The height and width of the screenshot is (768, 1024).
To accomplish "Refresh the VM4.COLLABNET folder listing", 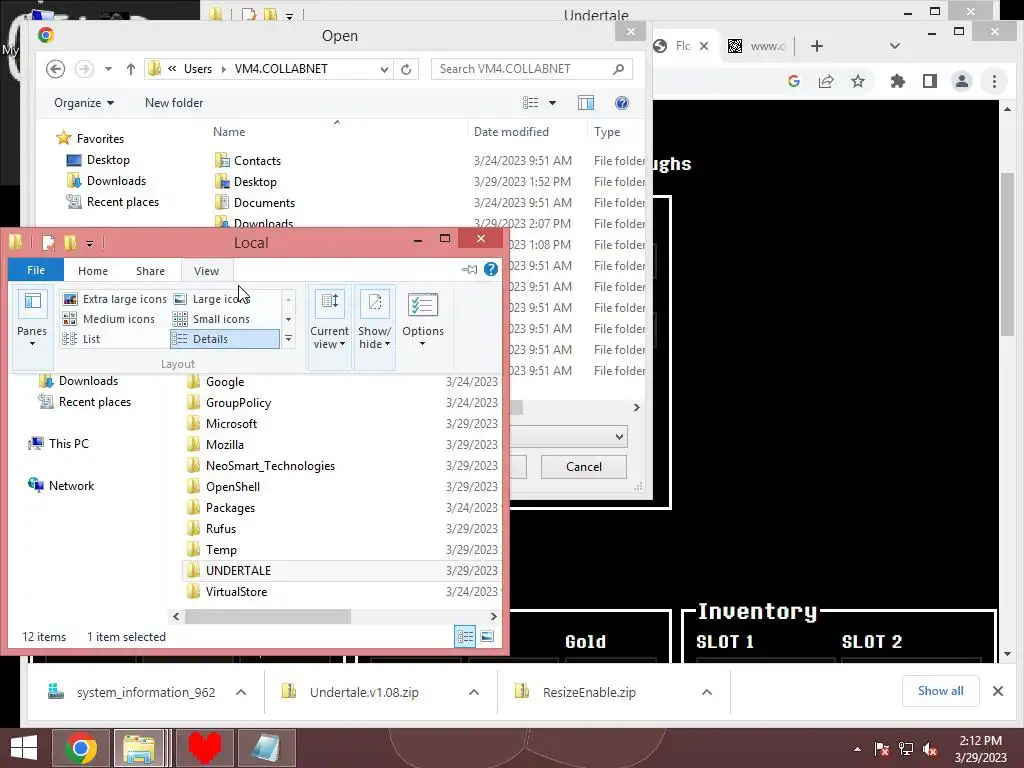I will tap(406, 69).
